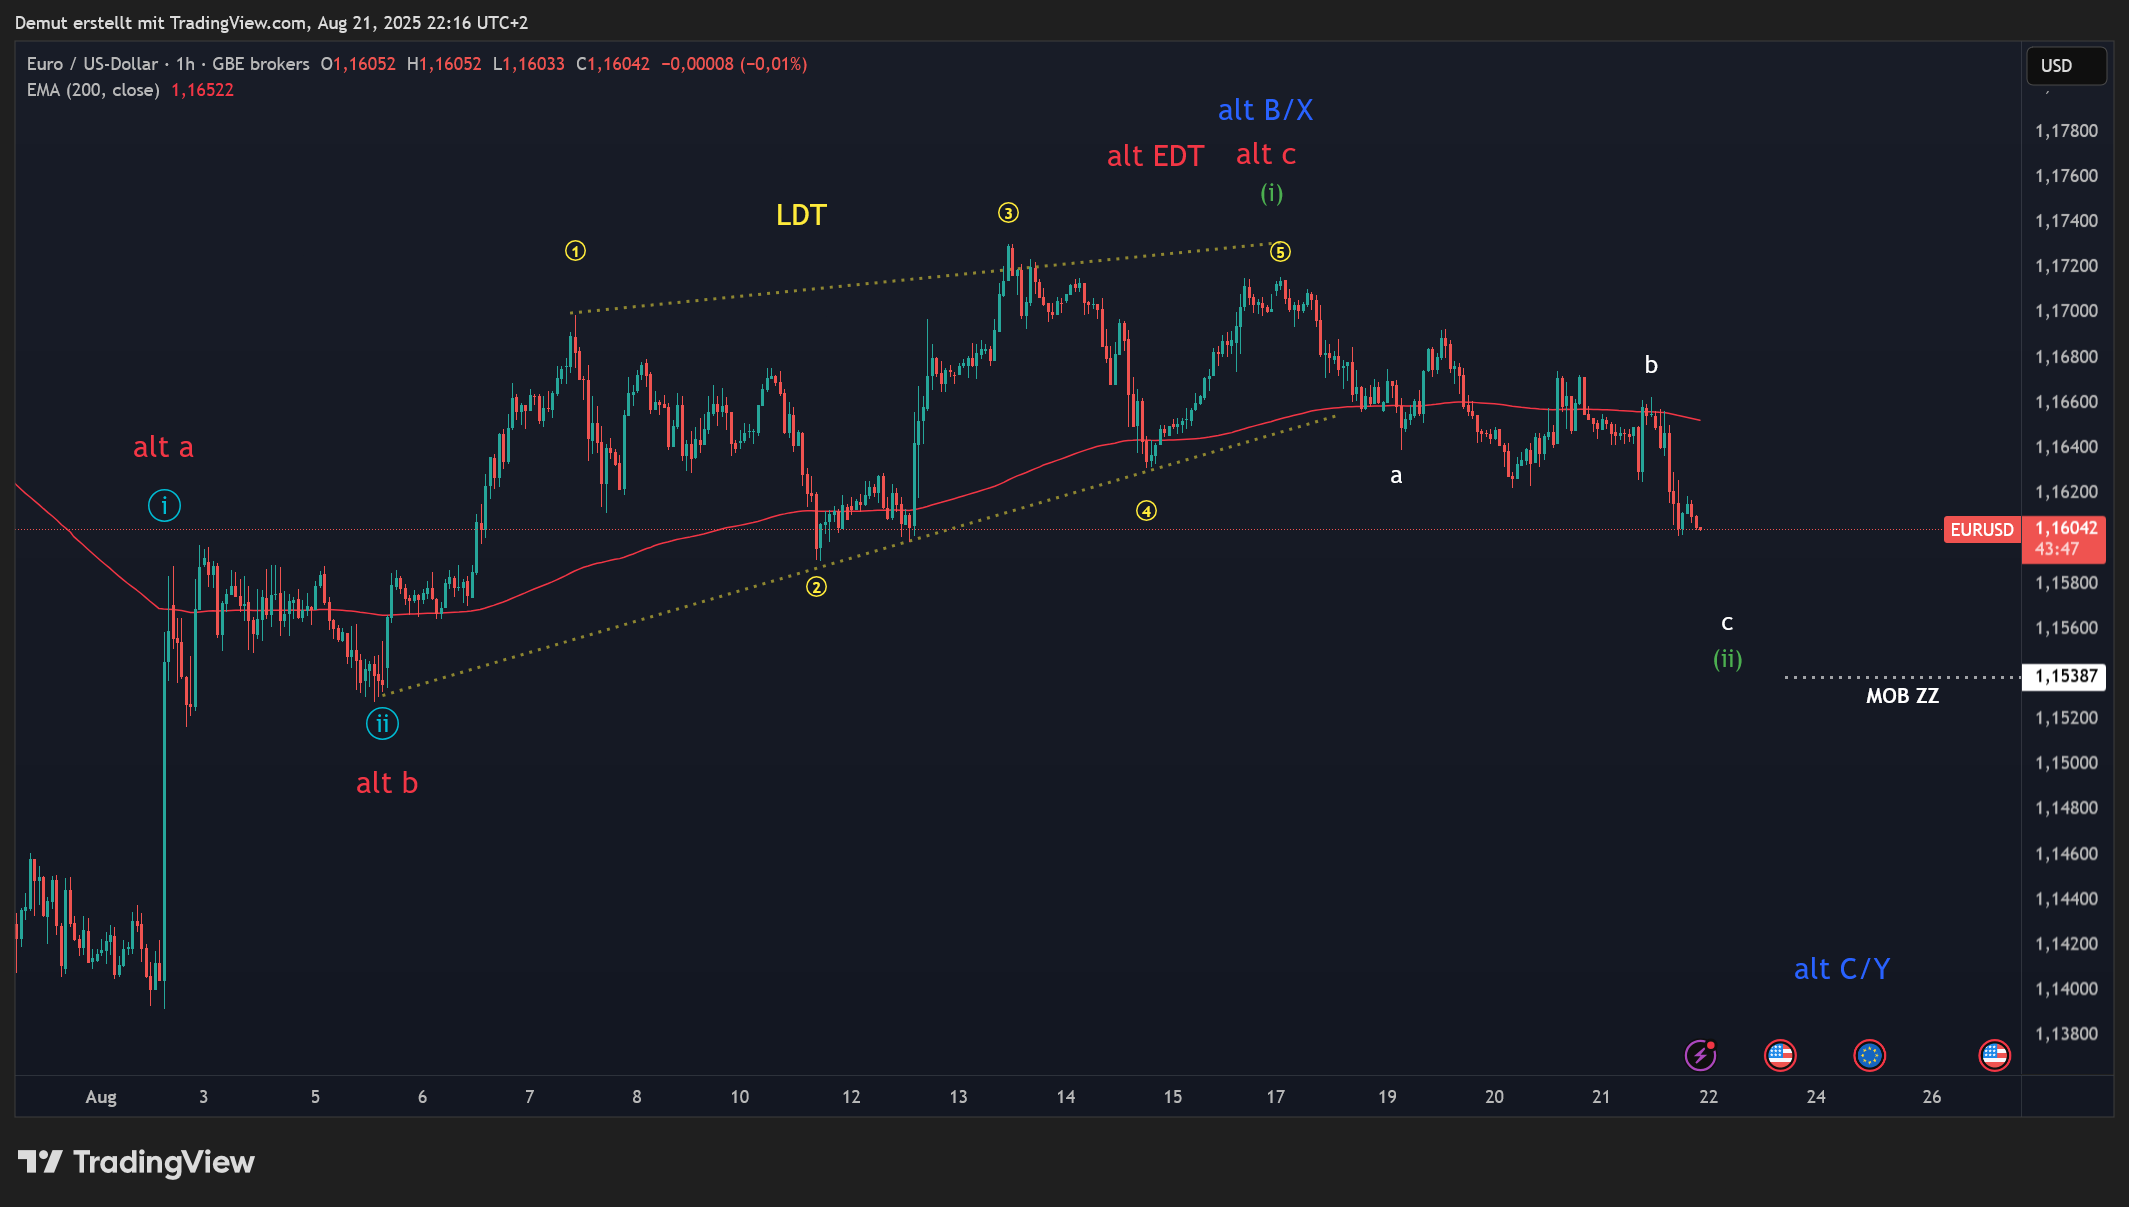Click the EMA (200, close) indicator legend
The width and height of the screenshot is (2129, 1207).
[x=93, y=90]
